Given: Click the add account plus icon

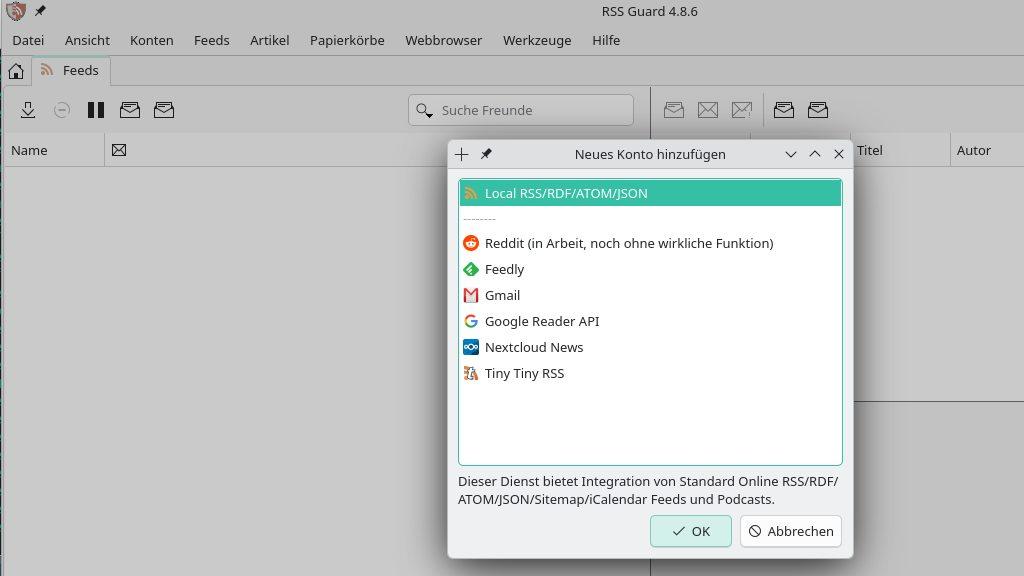Looking at the screenshot, I should click(461, 154).
